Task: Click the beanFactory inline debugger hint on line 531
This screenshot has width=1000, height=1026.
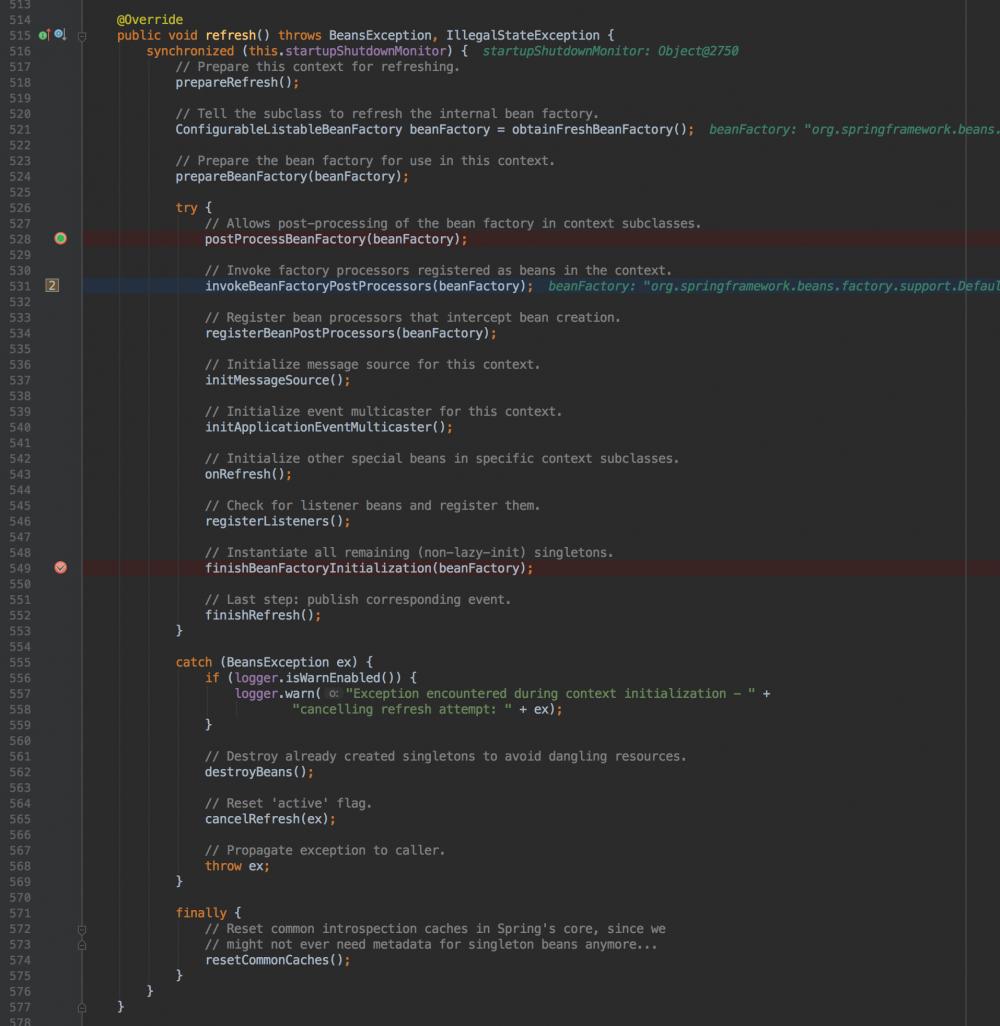Action: [x=770, y=286]
